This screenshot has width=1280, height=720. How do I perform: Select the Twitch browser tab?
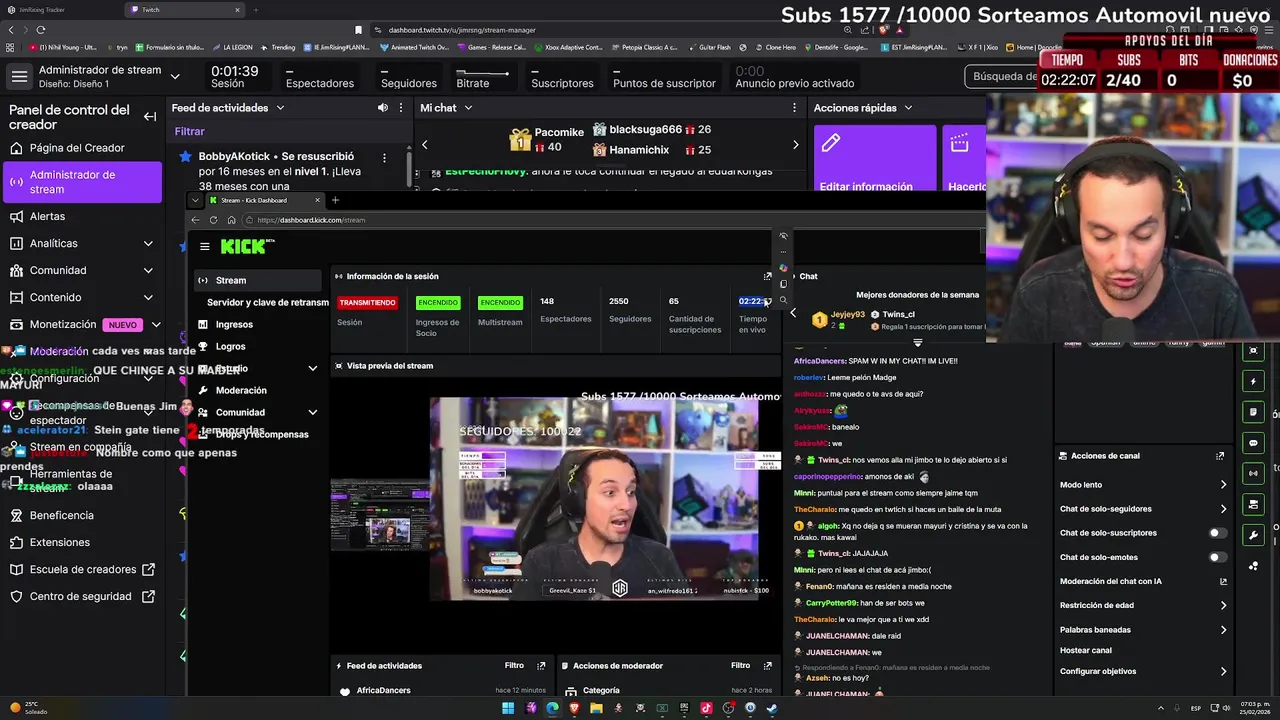pyautogui.click(x=185, y=10)
